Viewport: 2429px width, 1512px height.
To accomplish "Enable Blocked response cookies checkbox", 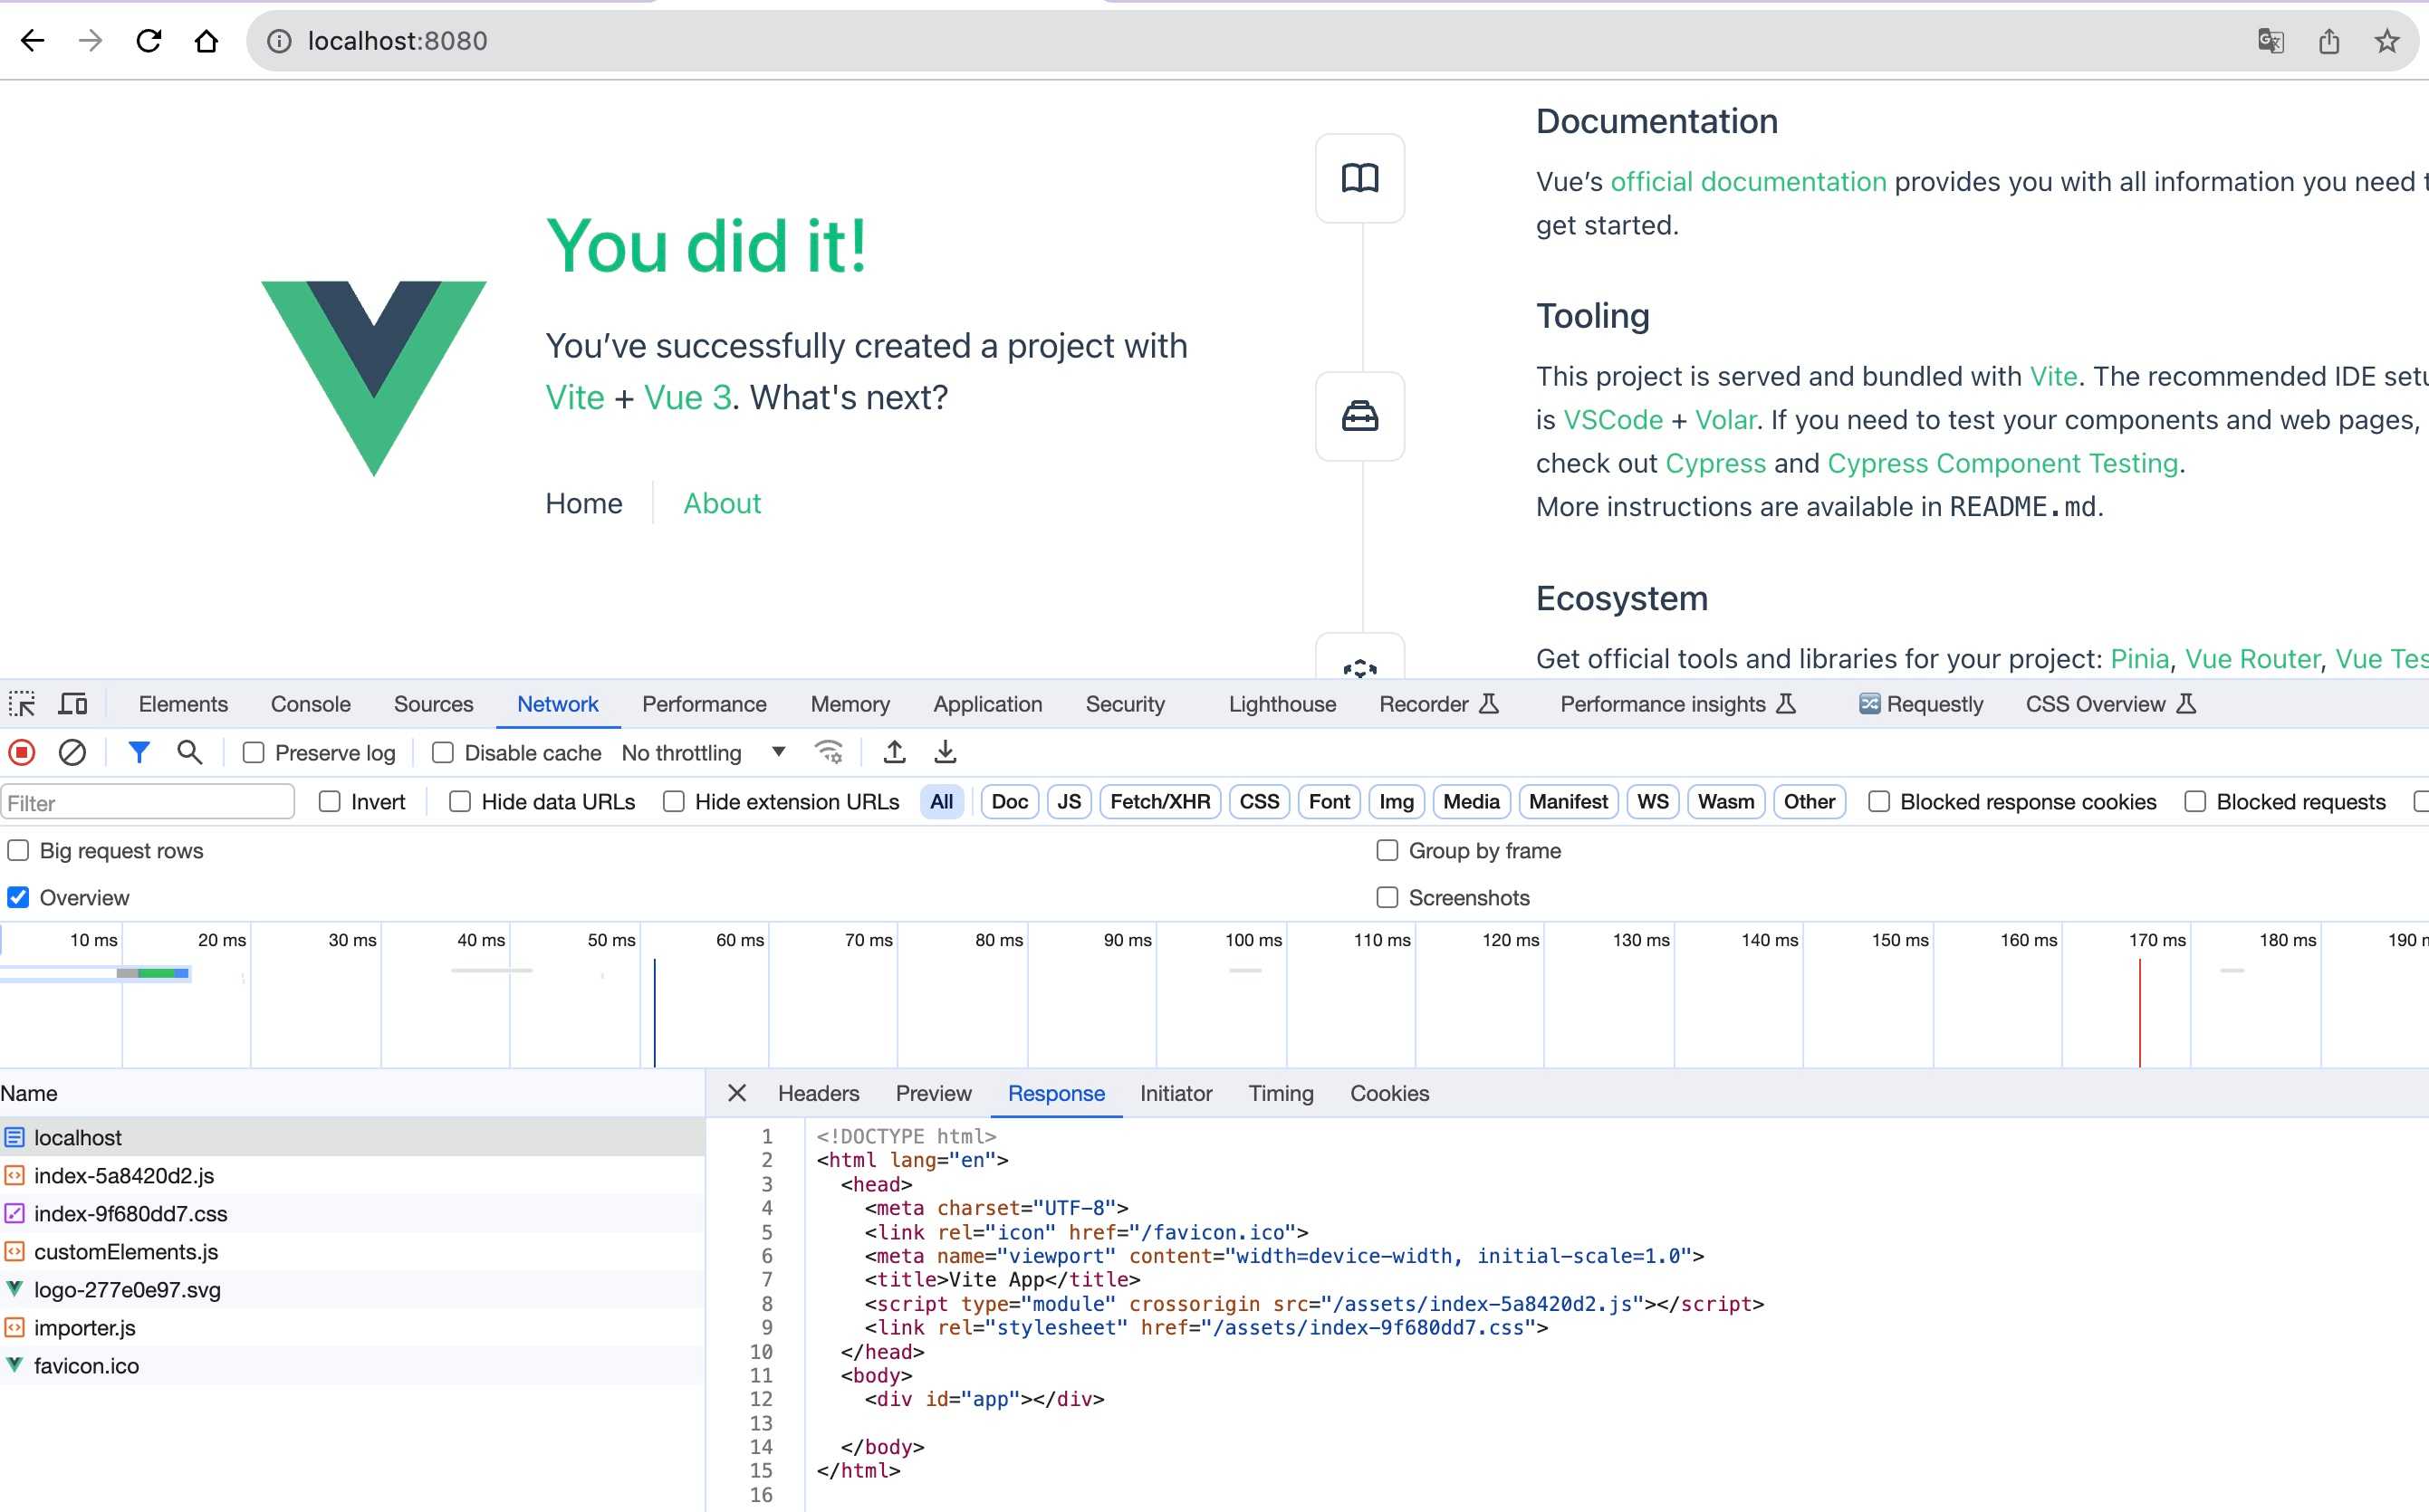I will (1879, 802).
